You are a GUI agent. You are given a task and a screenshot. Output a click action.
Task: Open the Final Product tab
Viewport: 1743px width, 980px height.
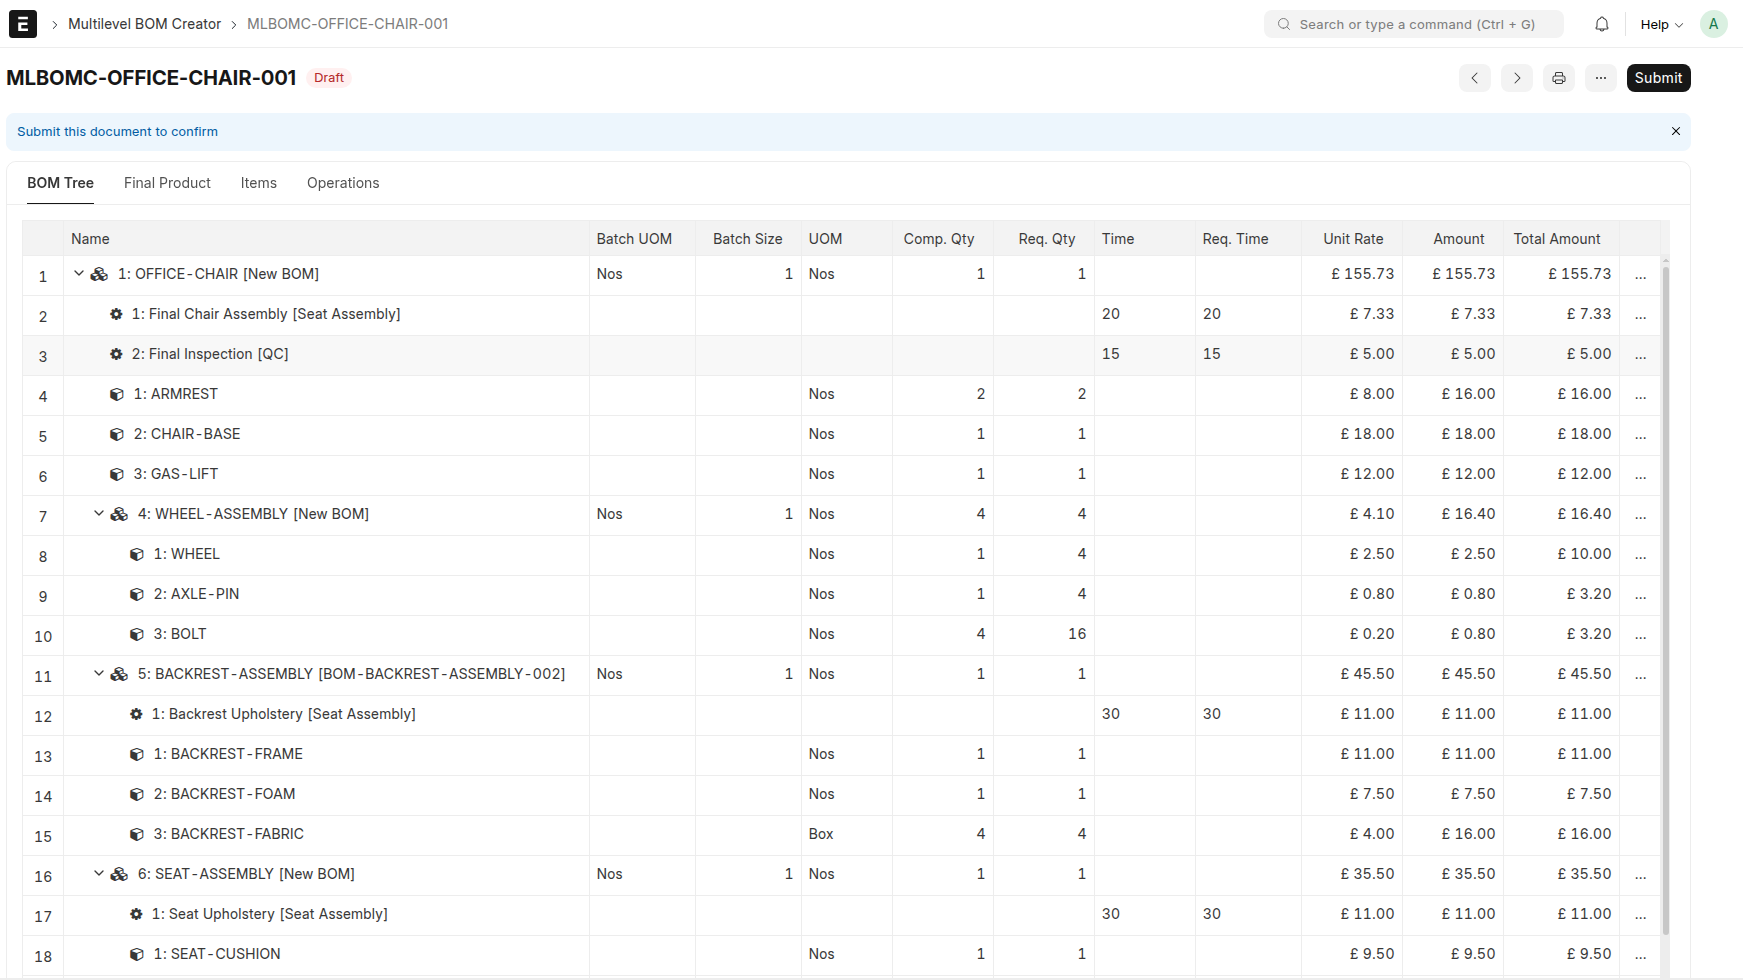[x=166, y=183]
